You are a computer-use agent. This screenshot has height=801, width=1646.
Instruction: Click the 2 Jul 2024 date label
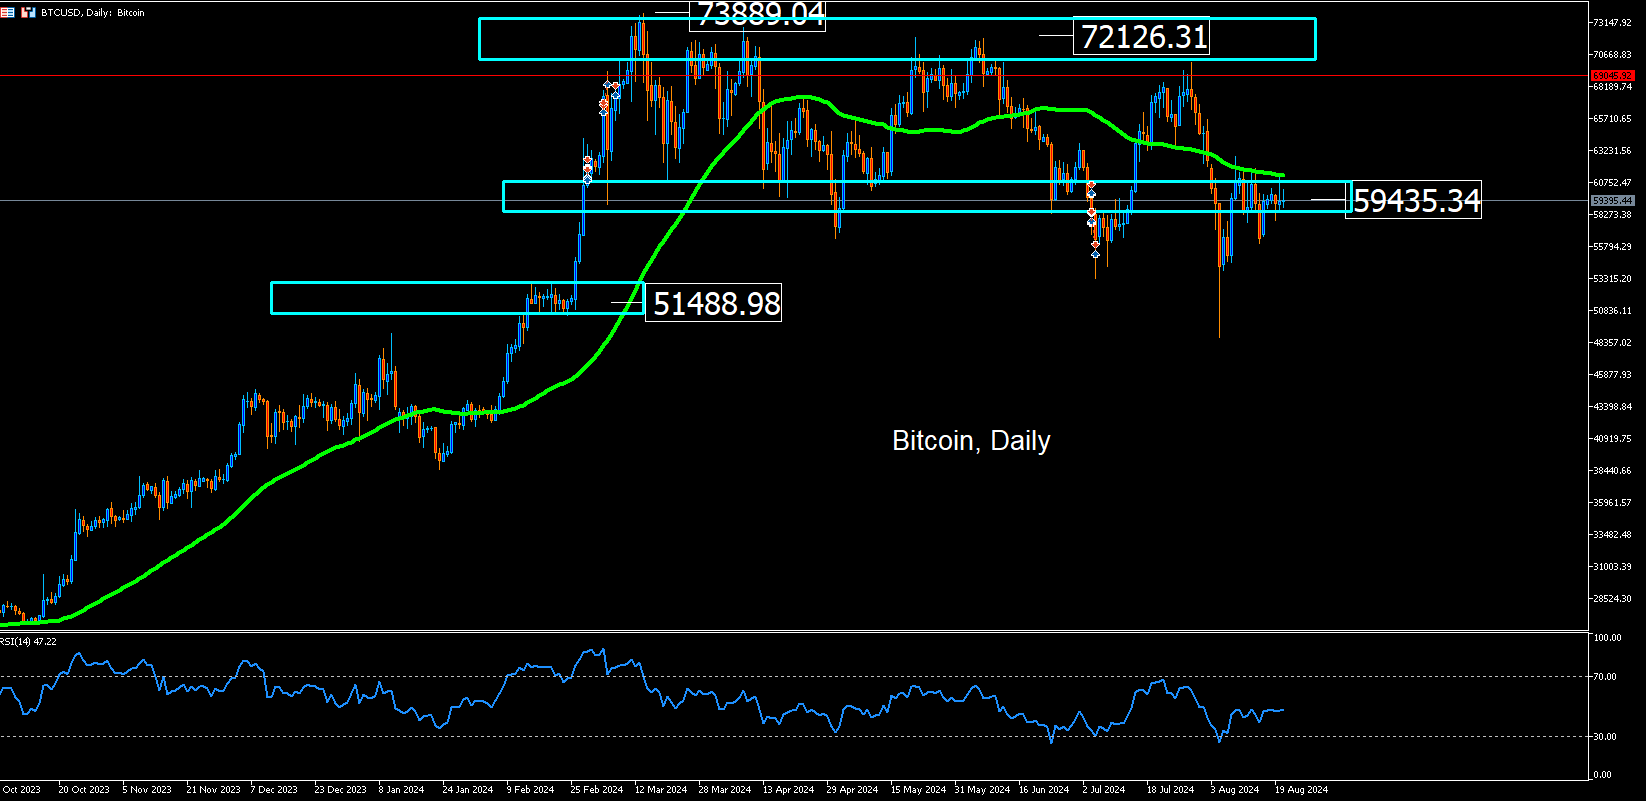(x=1104, y=790)
